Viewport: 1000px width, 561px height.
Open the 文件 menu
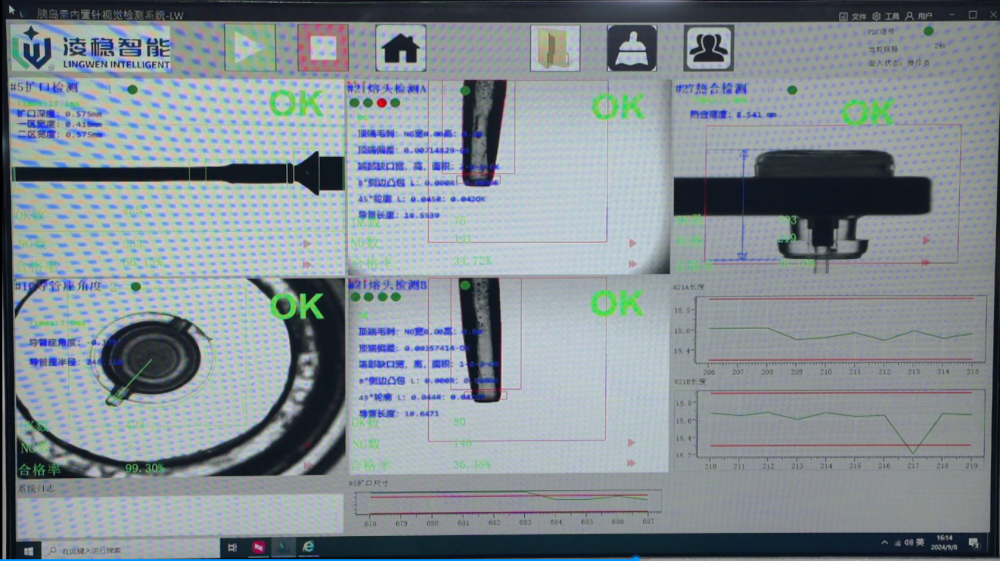[x=853, y=16]
